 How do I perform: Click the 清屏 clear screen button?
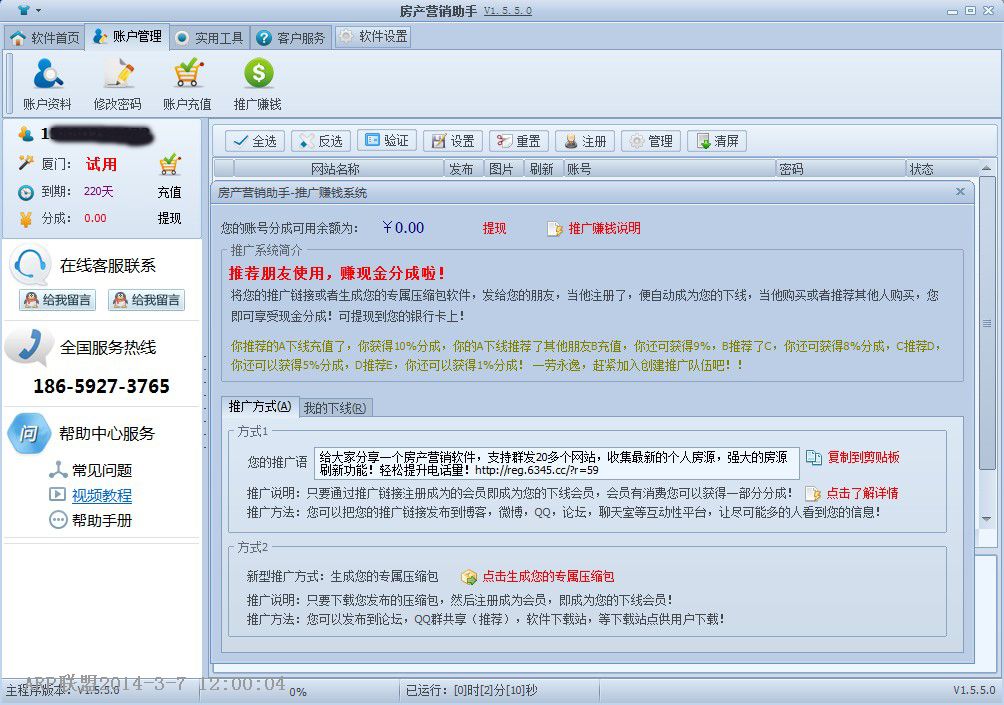tap(717, 141)
